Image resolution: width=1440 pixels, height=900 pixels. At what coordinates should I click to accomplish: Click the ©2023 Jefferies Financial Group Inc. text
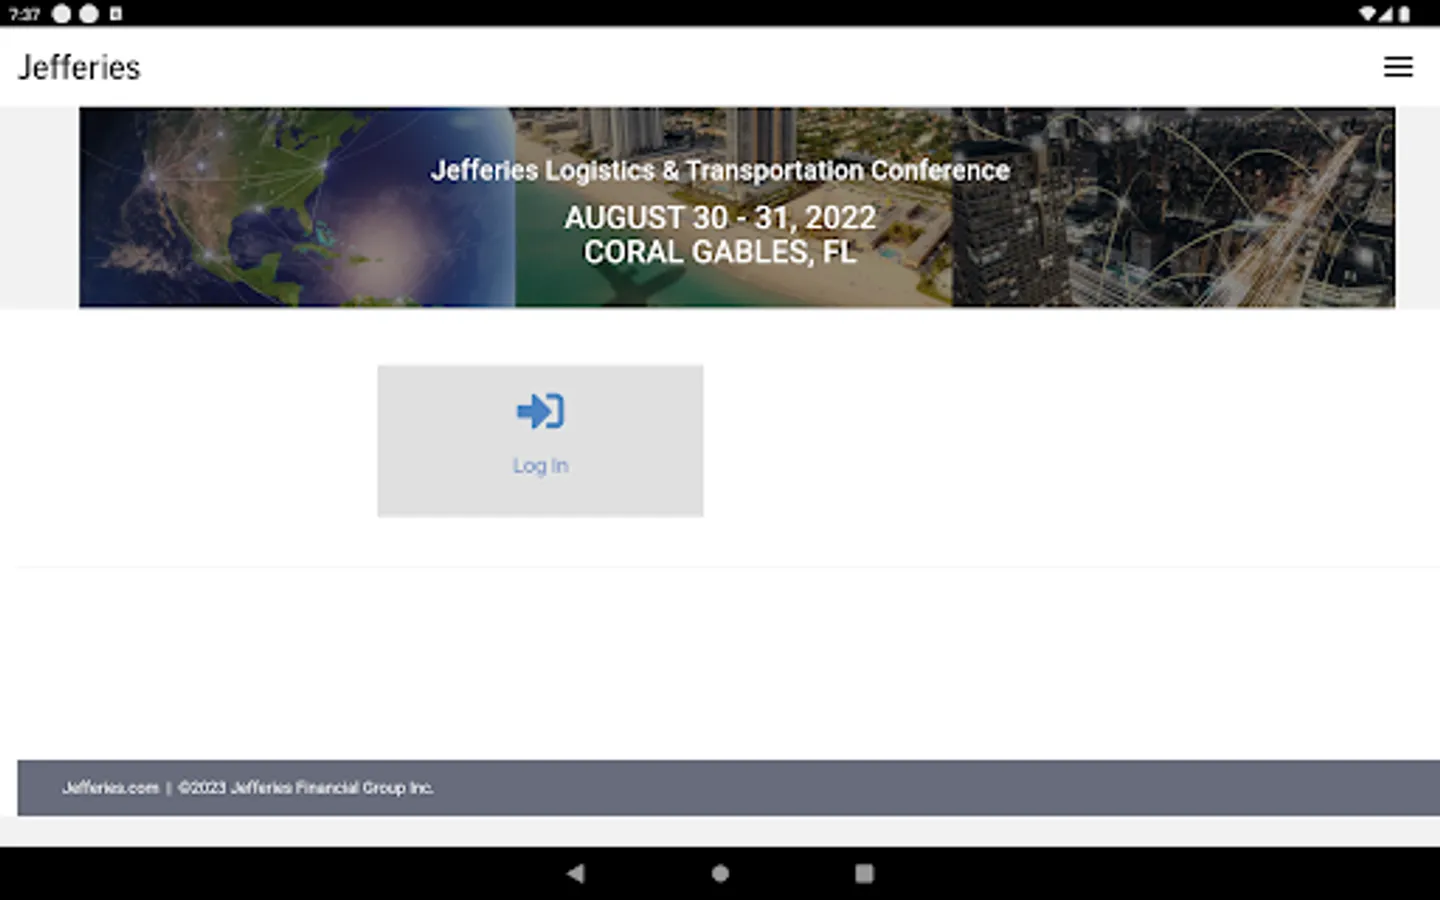tap(305, 788)
